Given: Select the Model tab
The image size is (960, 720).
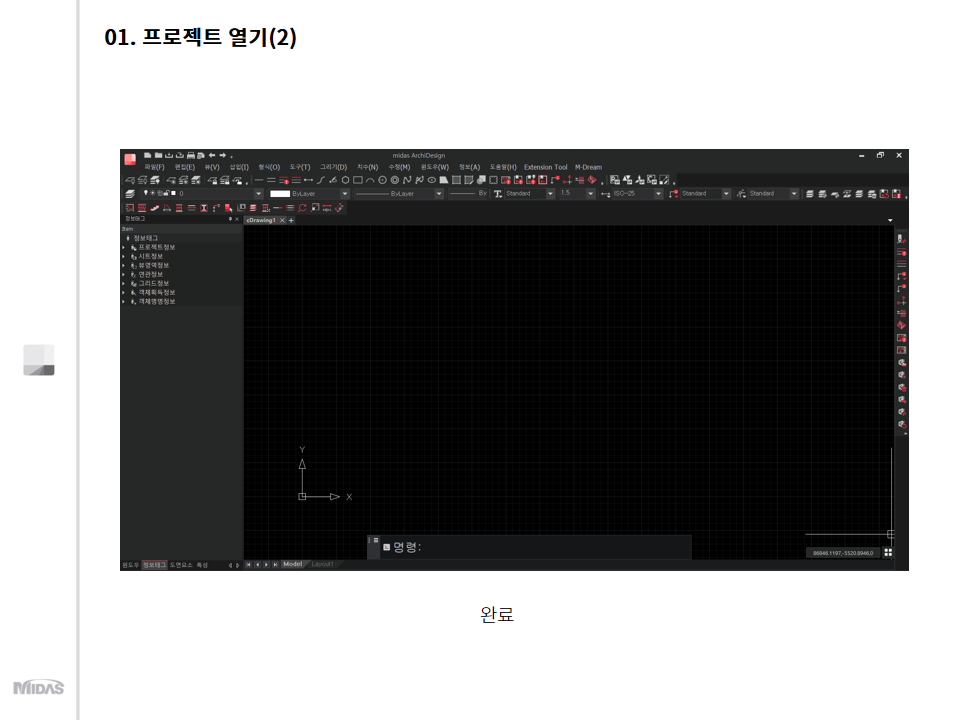Looking at the screenshot, I should pos(293,564).
